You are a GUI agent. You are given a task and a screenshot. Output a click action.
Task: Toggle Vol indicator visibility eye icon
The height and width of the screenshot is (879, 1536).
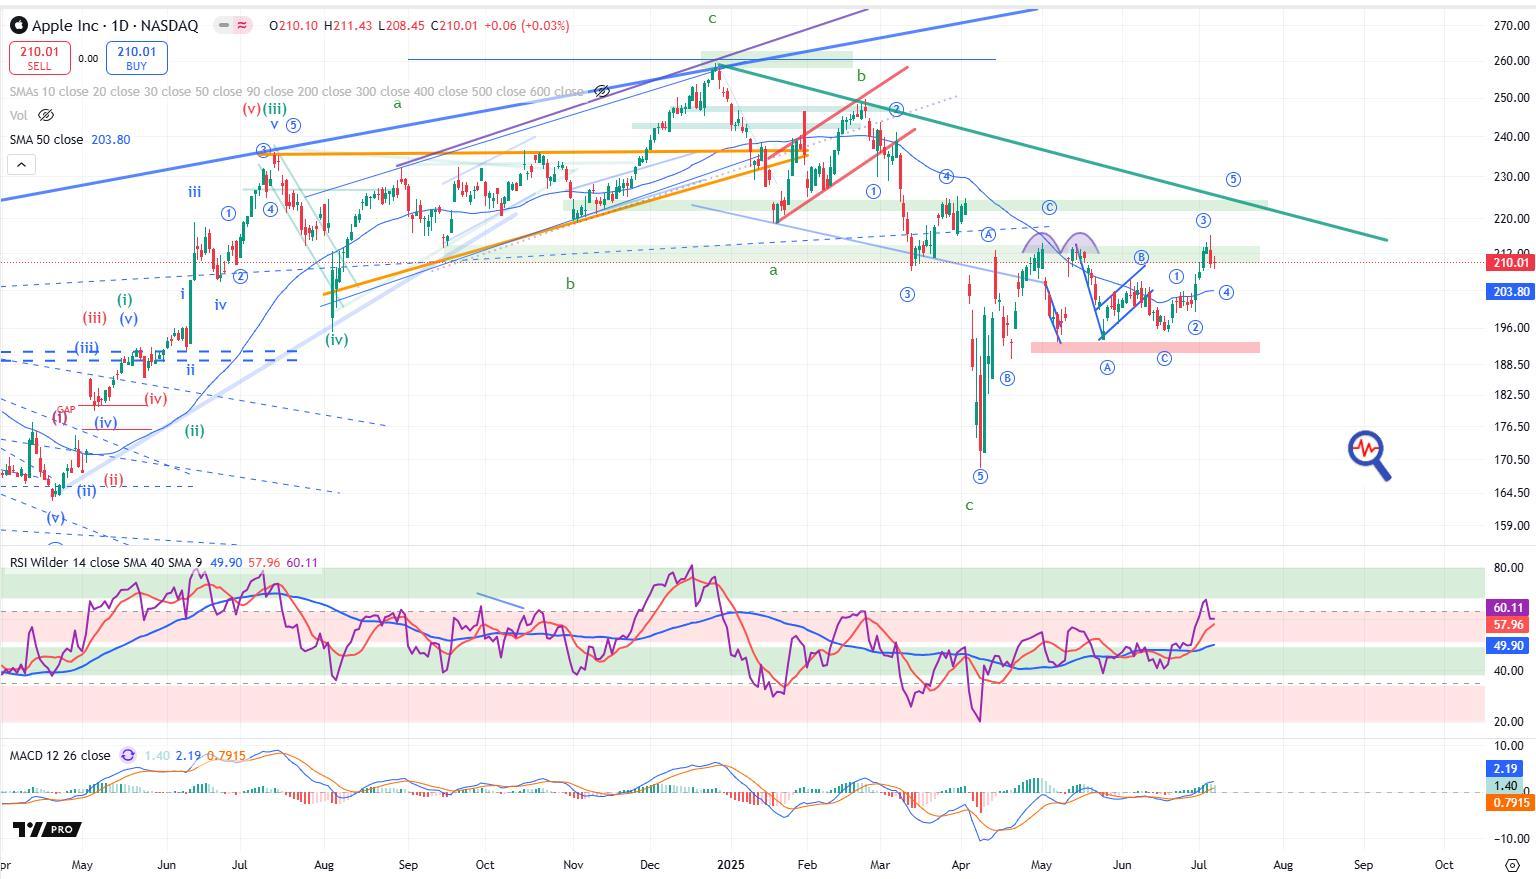click(x=45, y=115)
